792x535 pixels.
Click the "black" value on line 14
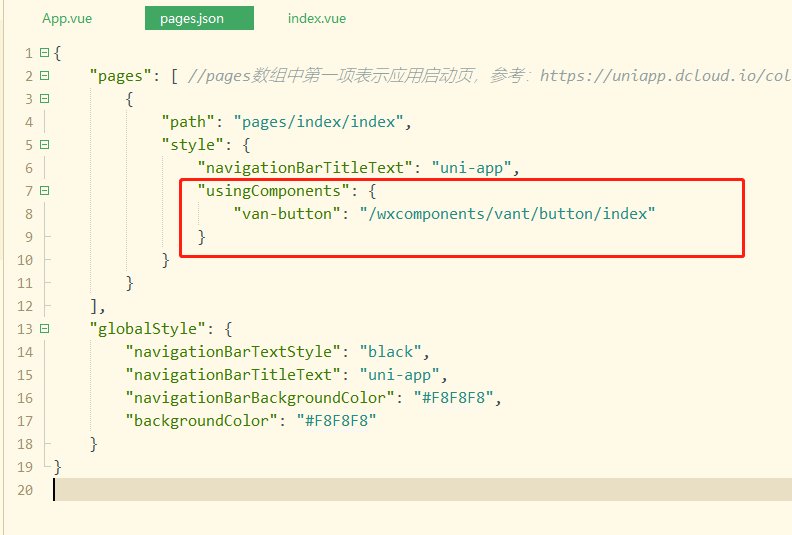[x=390, y=352]
